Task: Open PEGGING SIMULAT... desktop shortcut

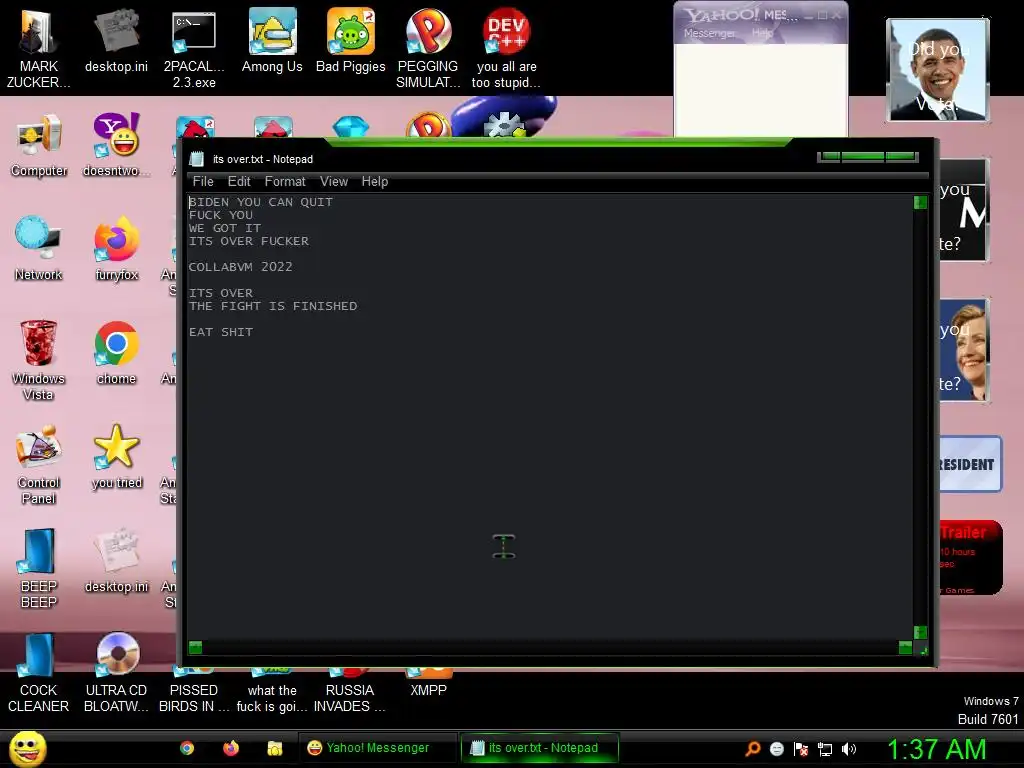Action: tap(428, 48)
